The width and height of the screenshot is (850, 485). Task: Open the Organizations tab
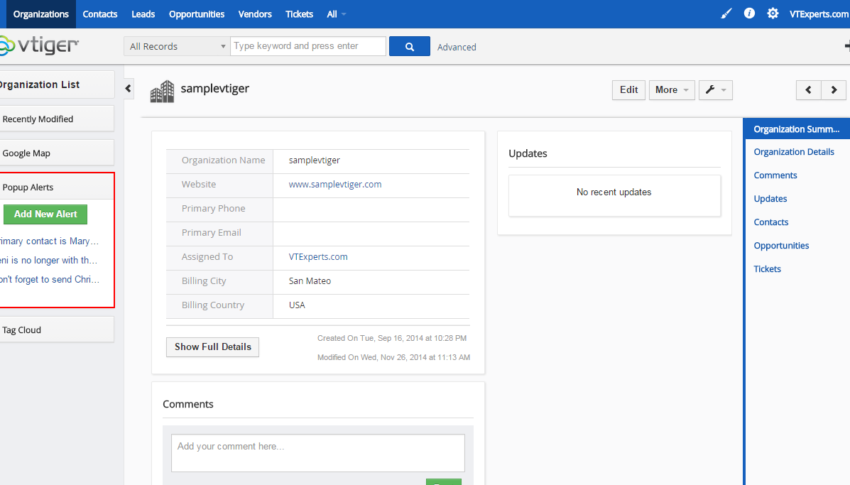(41, 14)
